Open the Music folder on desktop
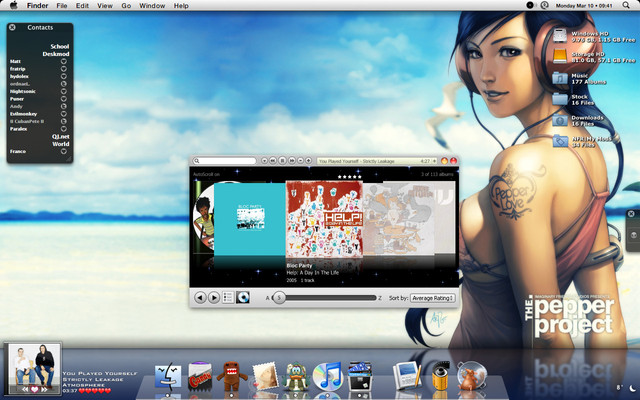This screenshot has width=640, height=400. coord(560,78)
